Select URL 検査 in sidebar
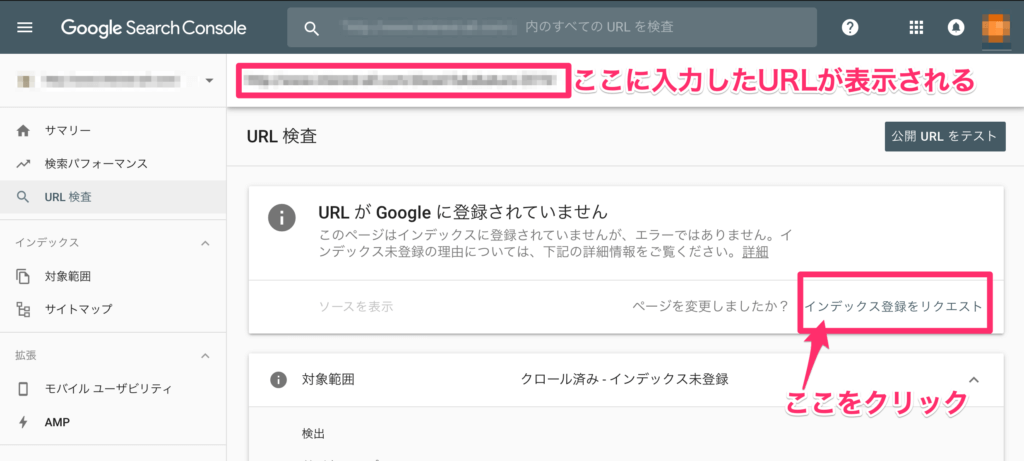 pos(113,197)
